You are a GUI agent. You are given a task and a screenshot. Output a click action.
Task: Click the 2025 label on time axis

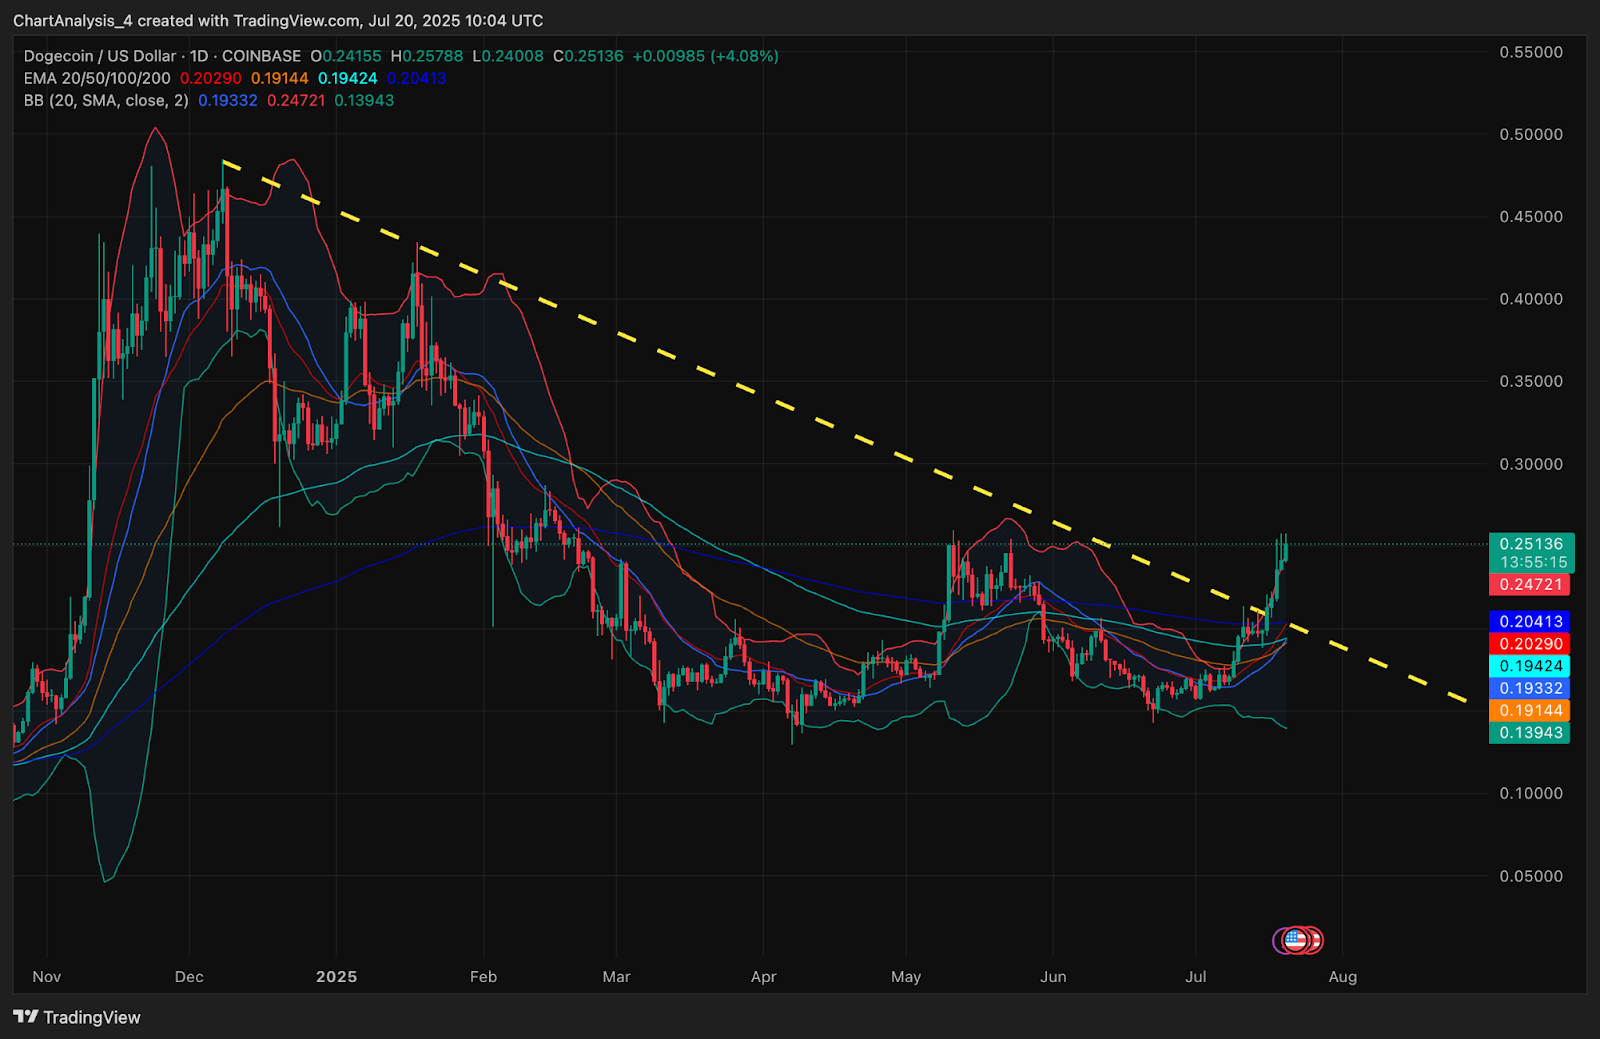[x=336, y=977]
